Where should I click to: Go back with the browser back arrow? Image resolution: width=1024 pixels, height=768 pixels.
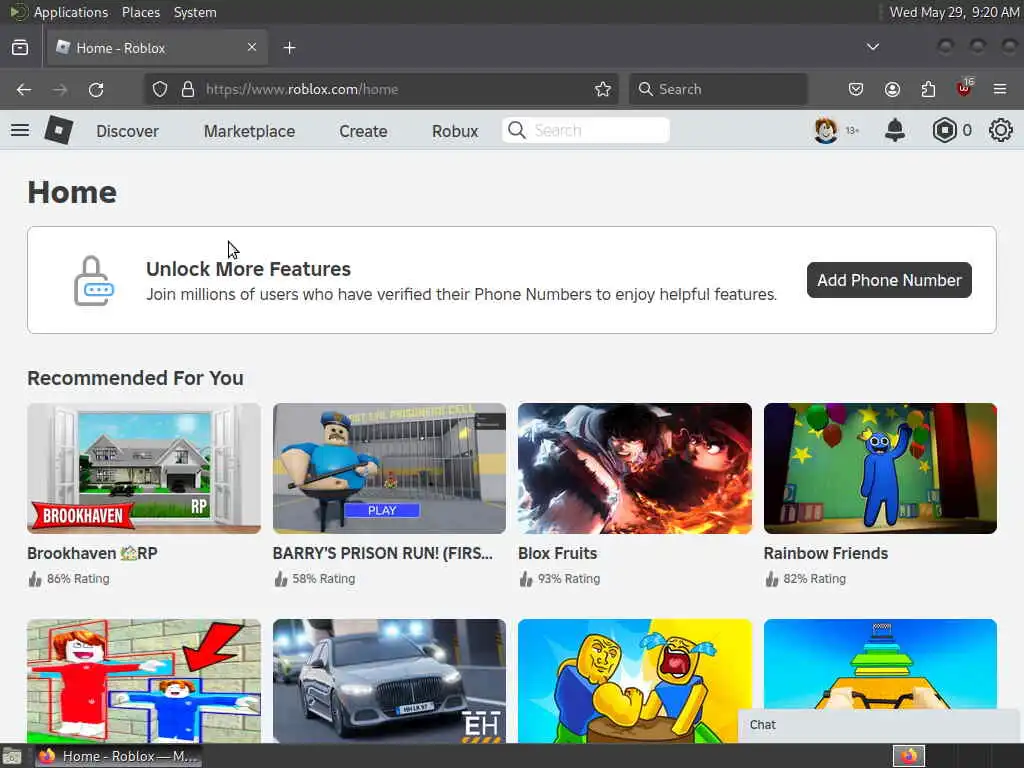tap(24, 89)
